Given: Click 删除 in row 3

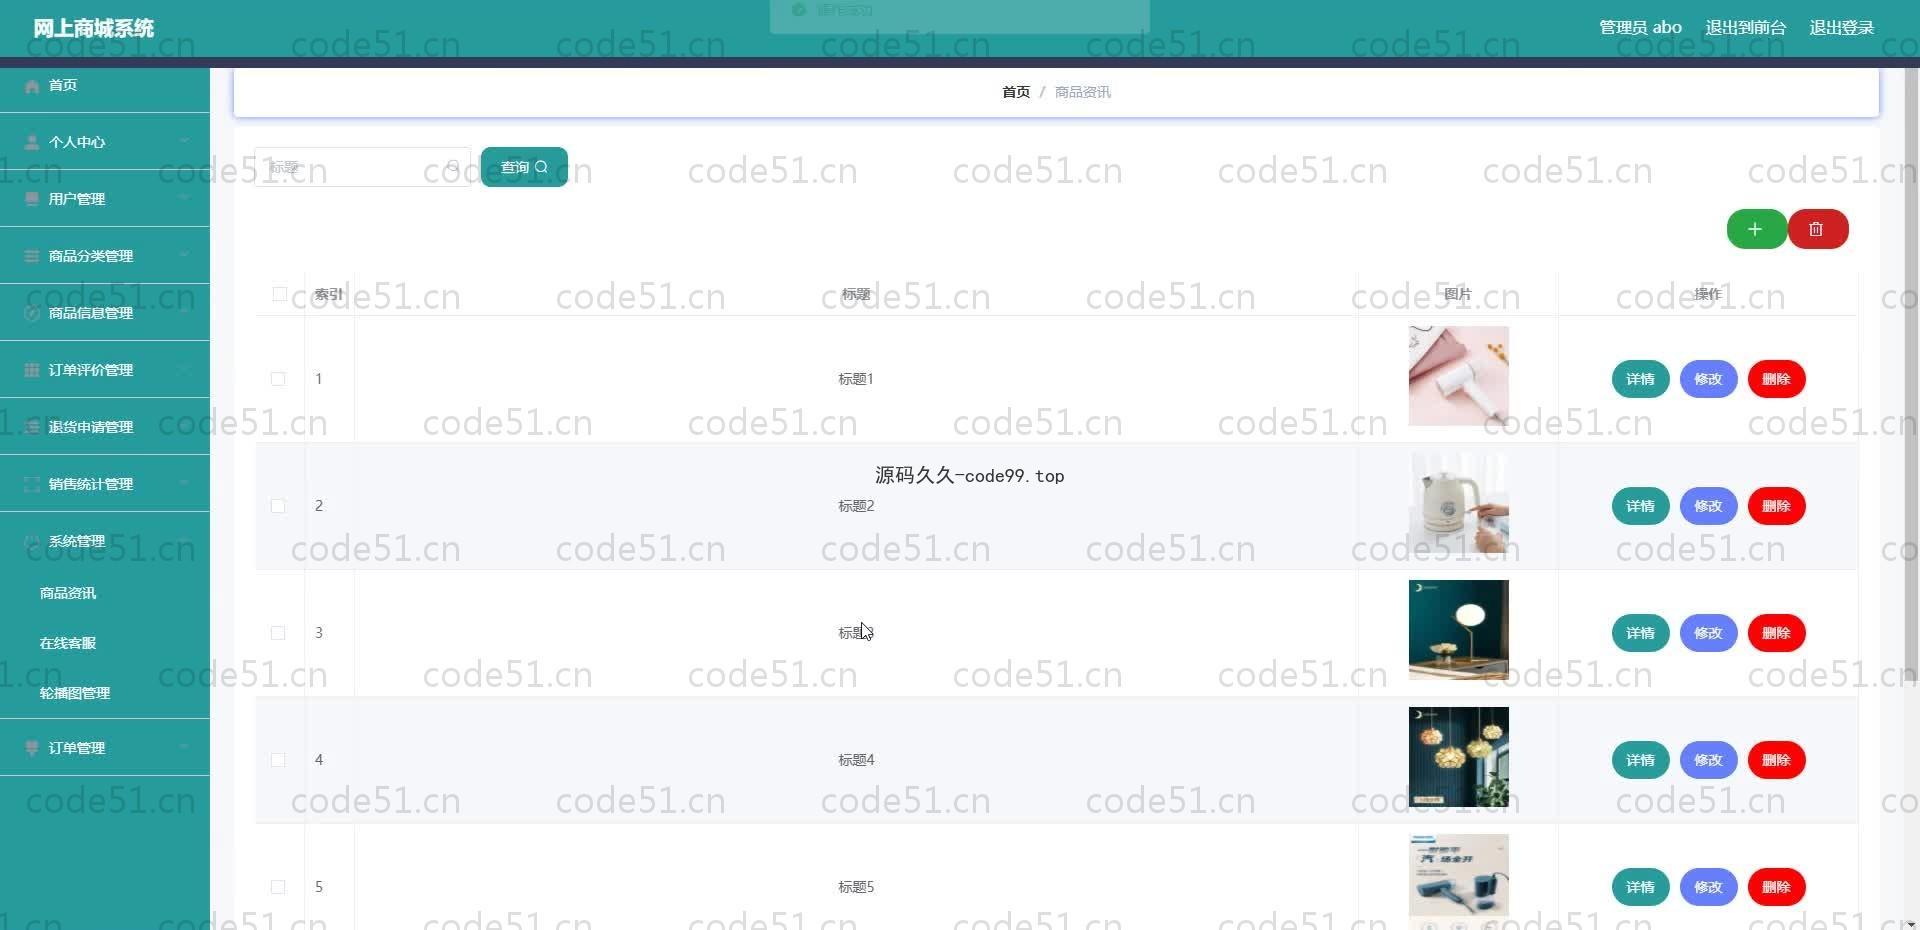Looking at the screenshot, I should [1776, 633].
